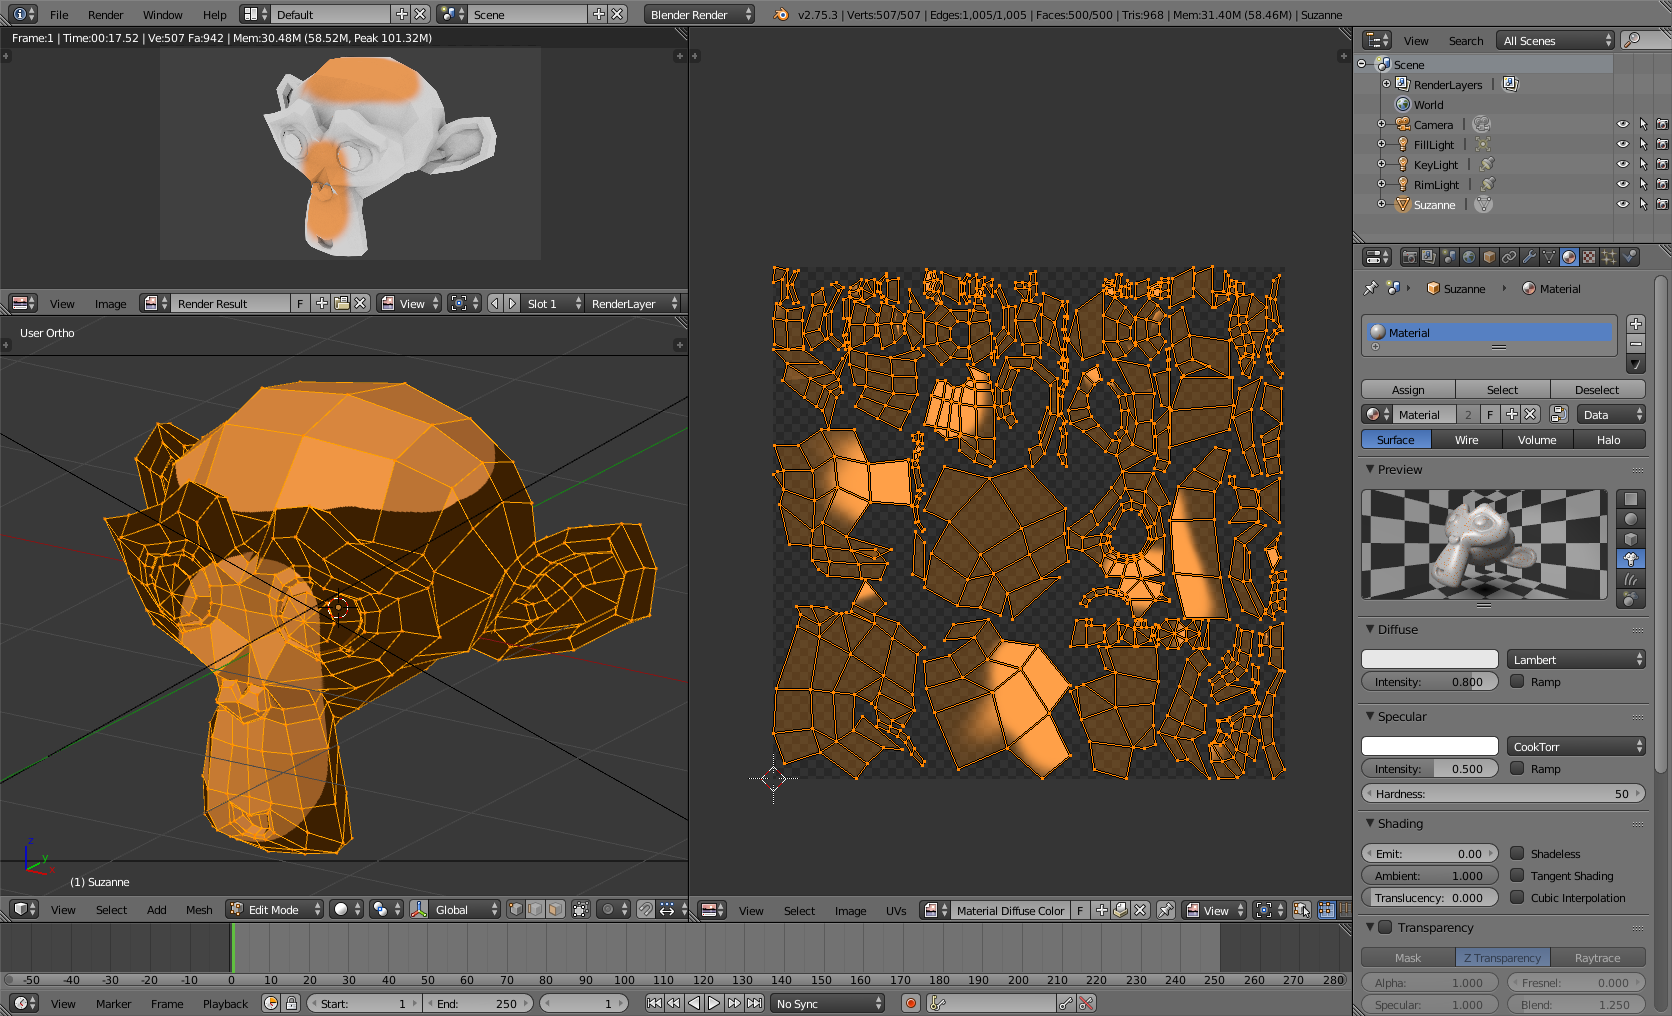The height and width of the screenshot is (1016, 1672).
Task: Select the Sphere preview shape icon
Action: (1631, 519)
